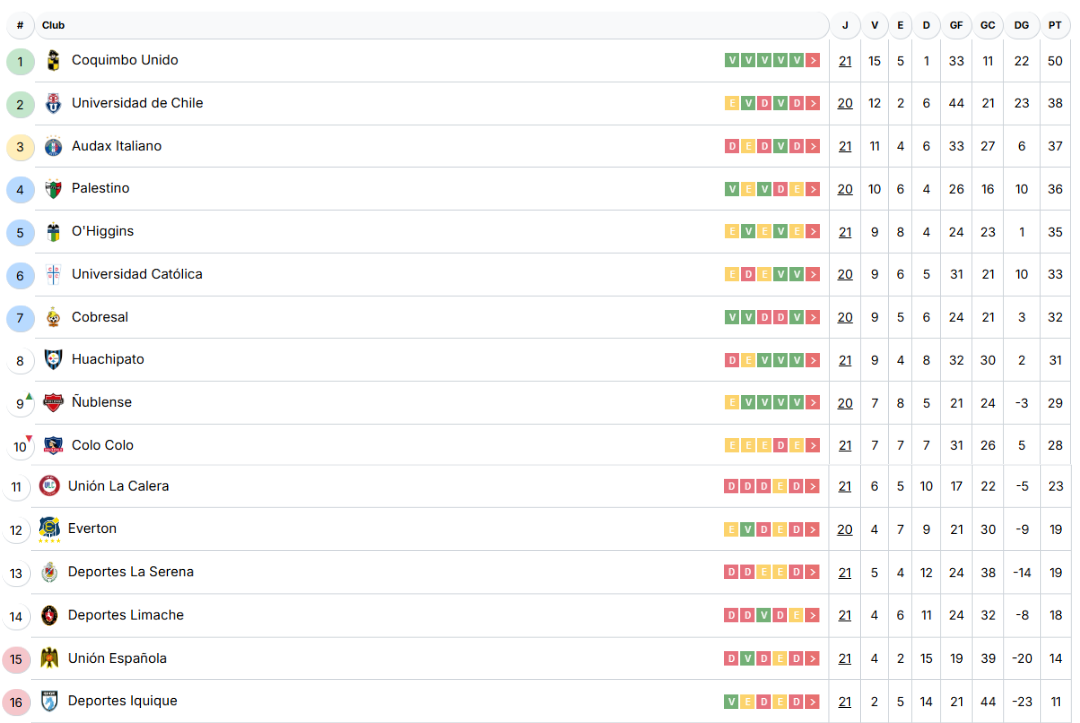1080x723 pixels.
Task: Click the V wins column header
Action: (x=874, y=25)
